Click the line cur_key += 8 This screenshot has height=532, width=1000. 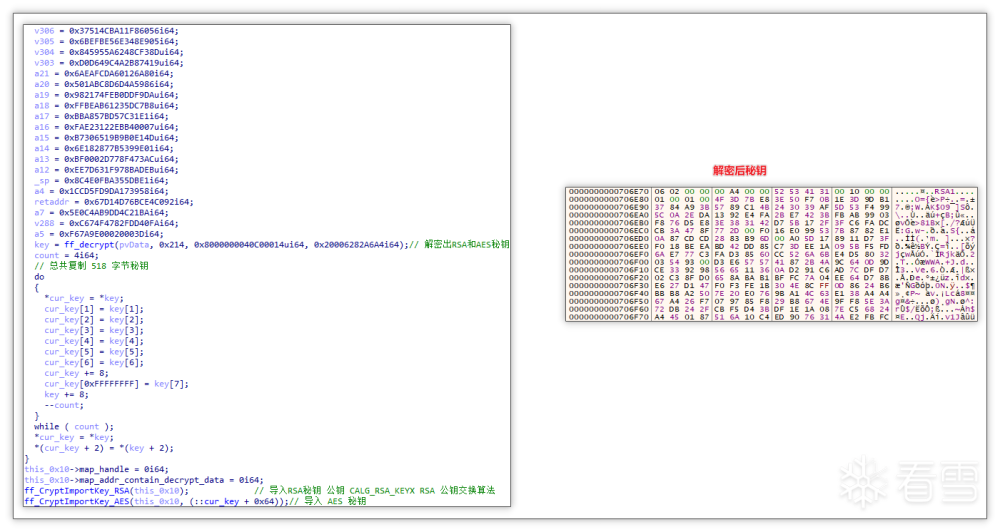76,373
